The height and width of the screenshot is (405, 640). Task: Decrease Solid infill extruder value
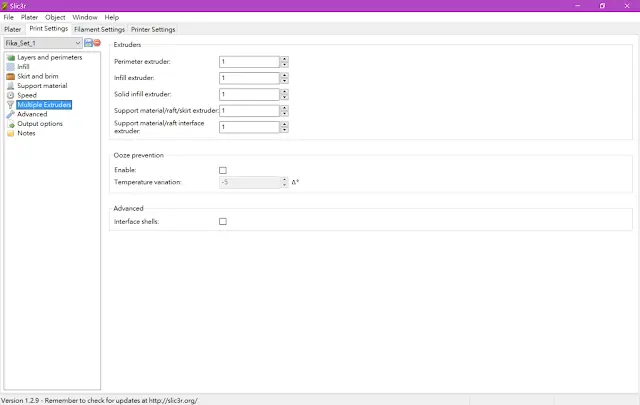[284, 97]
